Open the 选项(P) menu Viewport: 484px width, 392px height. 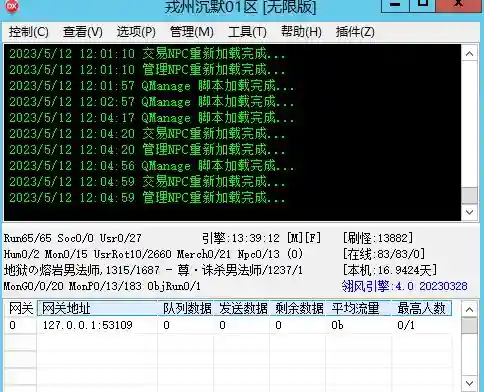136,32
